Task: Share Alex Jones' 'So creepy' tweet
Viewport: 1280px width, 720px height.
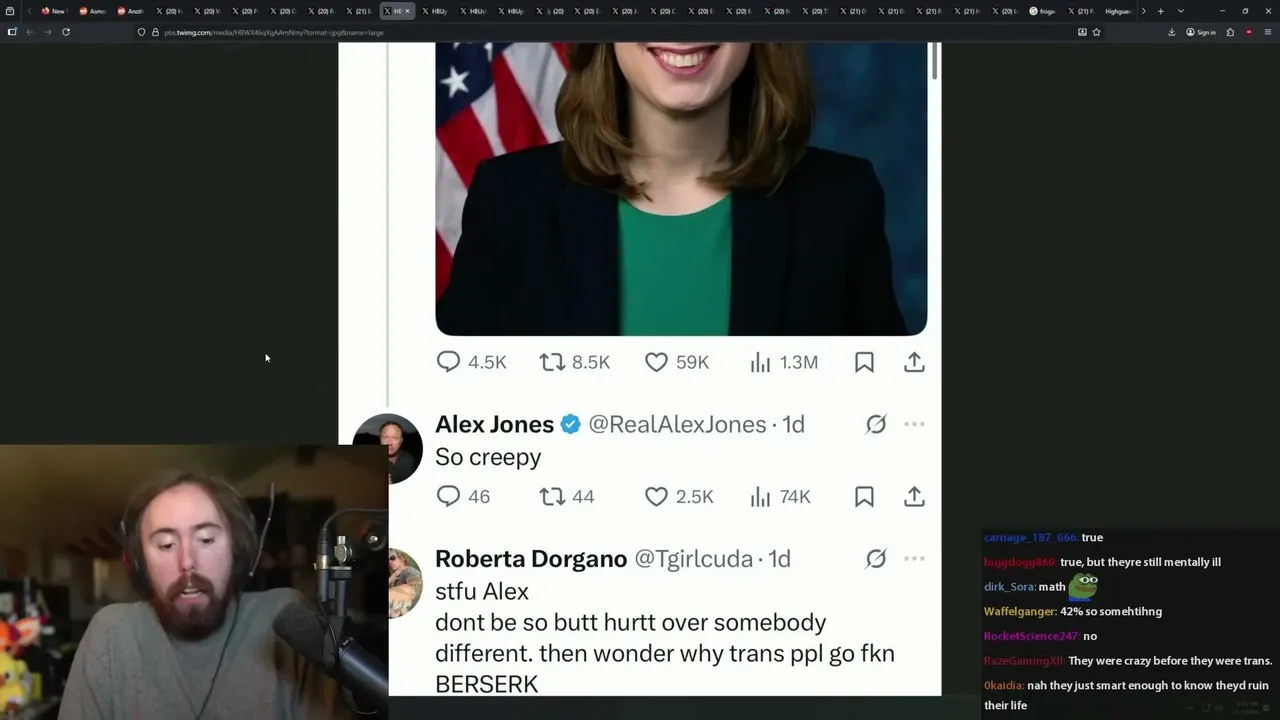Action: pyautogui.click(x=914, y=496)
